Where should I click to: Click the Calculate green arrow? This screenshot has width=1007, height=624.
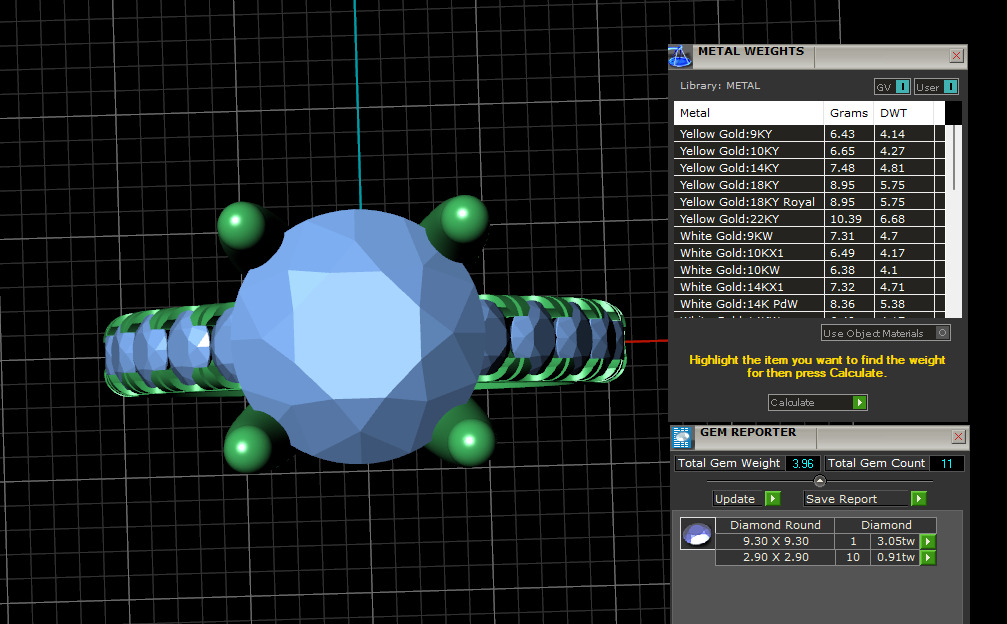point(859,403)
